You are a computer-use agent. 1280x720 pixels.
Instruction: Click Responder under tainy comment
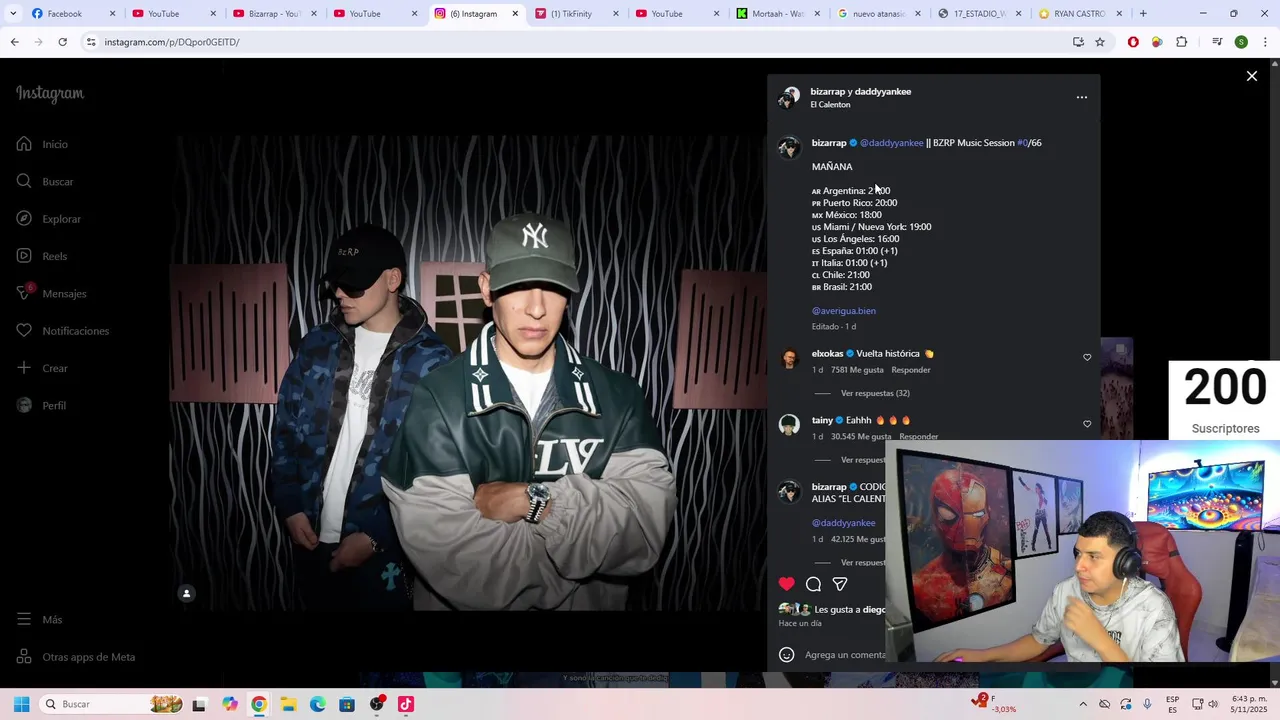coord(918,437)
